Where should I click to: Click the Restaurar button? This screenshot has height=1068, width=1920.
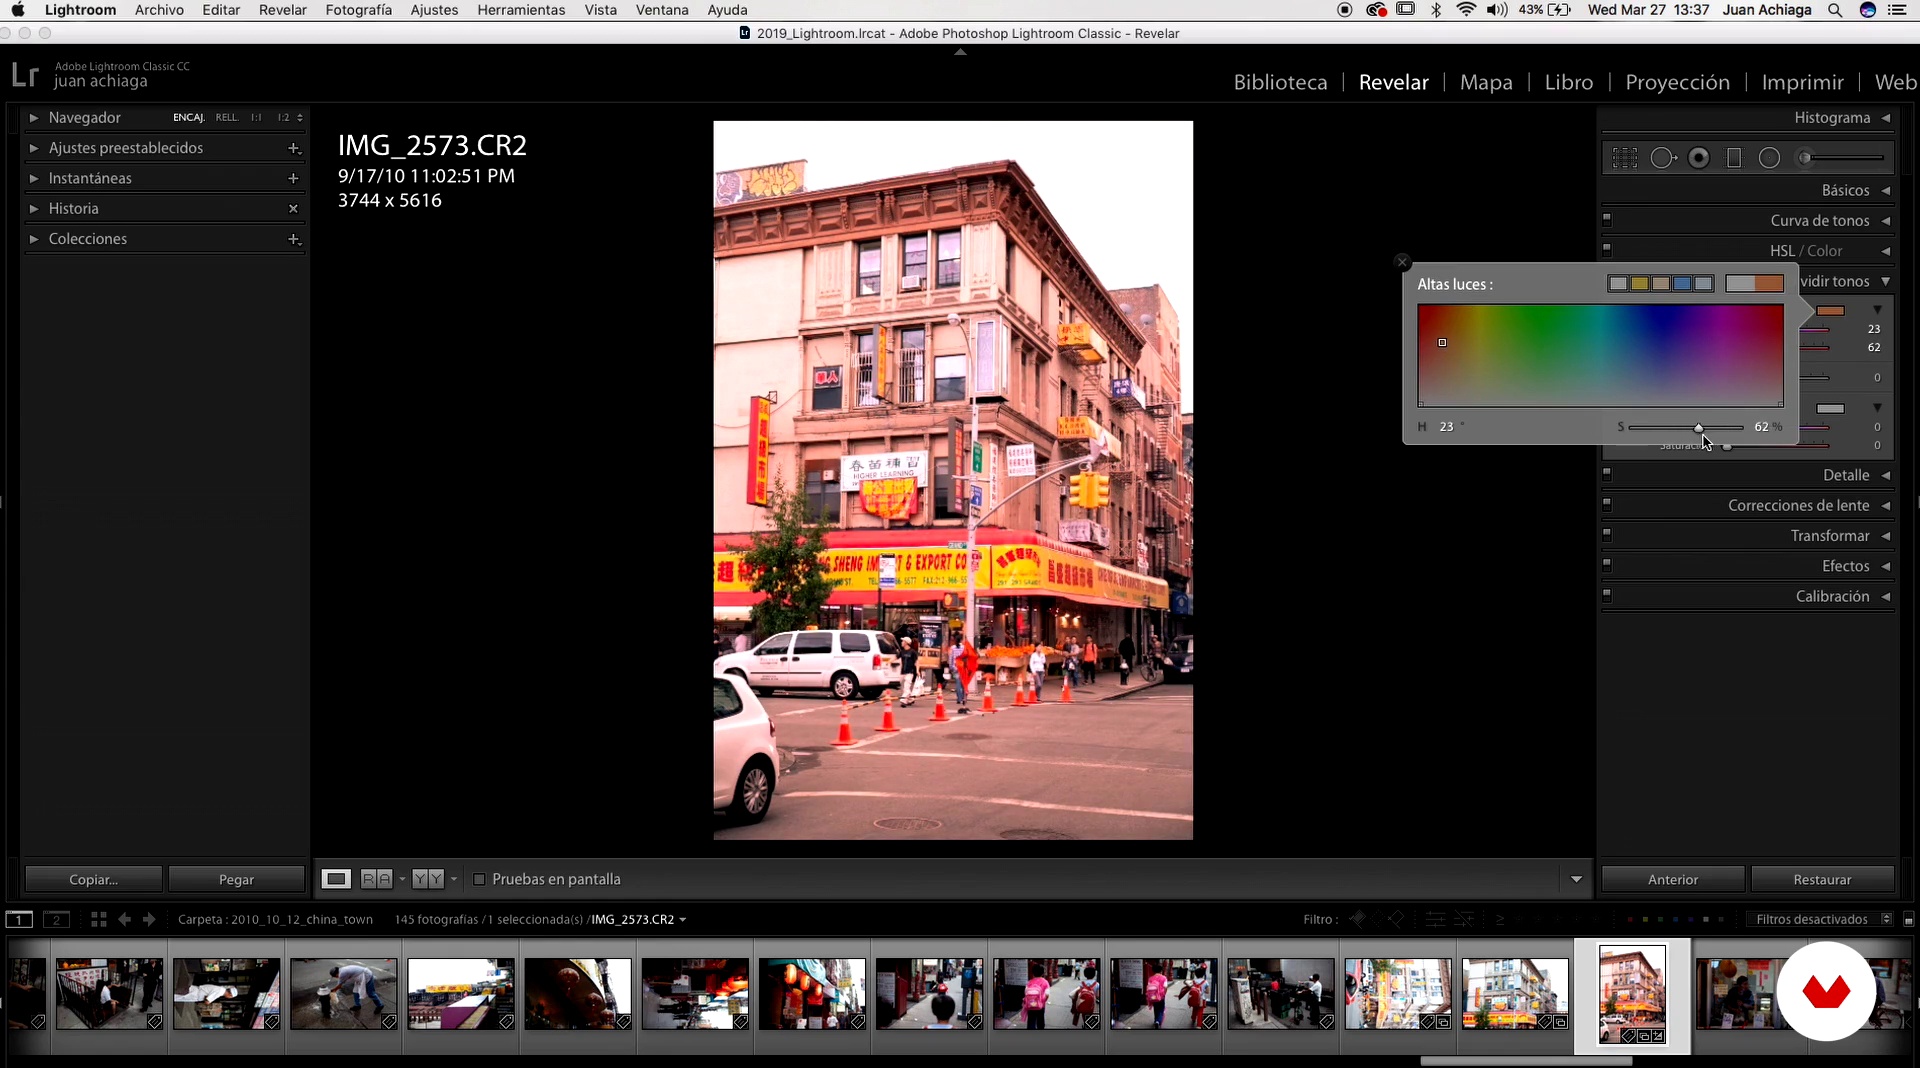pyautogui.click(x=1822, y=879)
